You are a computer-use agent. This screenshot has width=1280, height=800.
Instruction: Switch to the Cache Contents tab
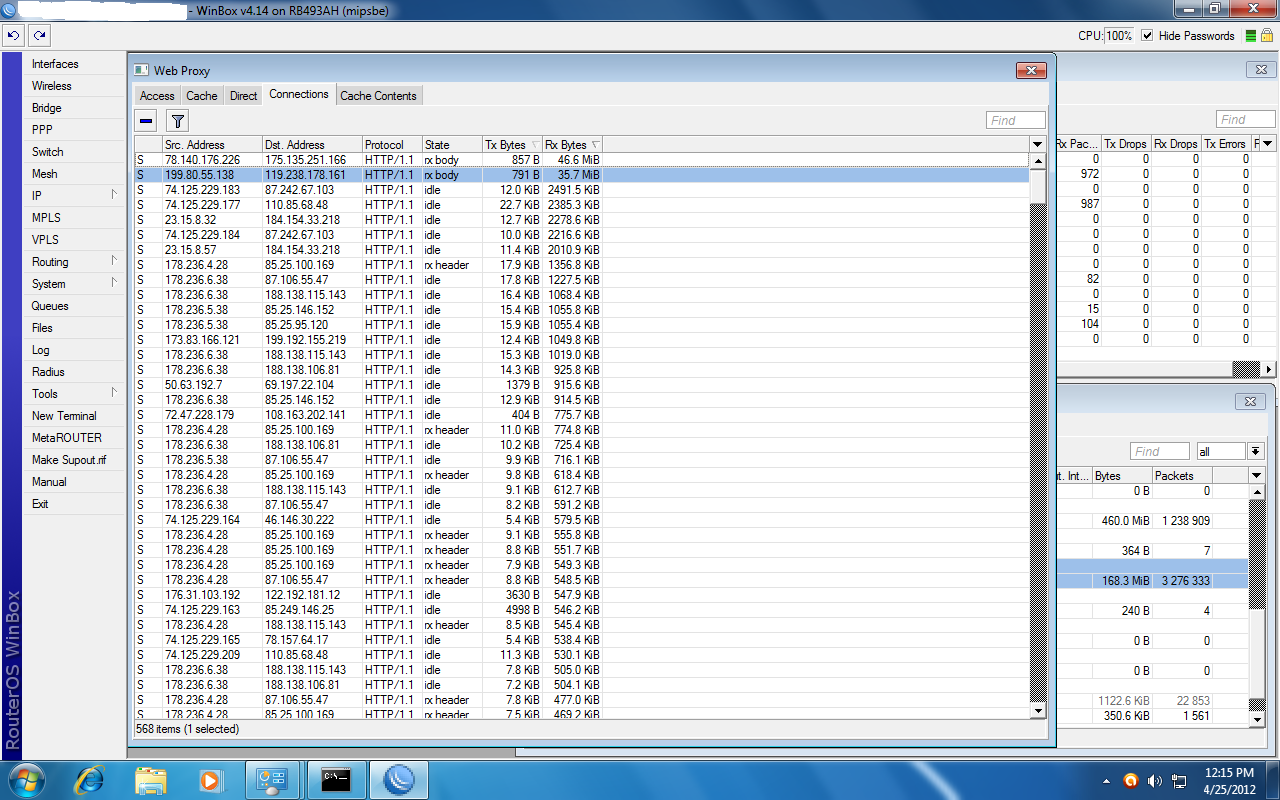378,96
